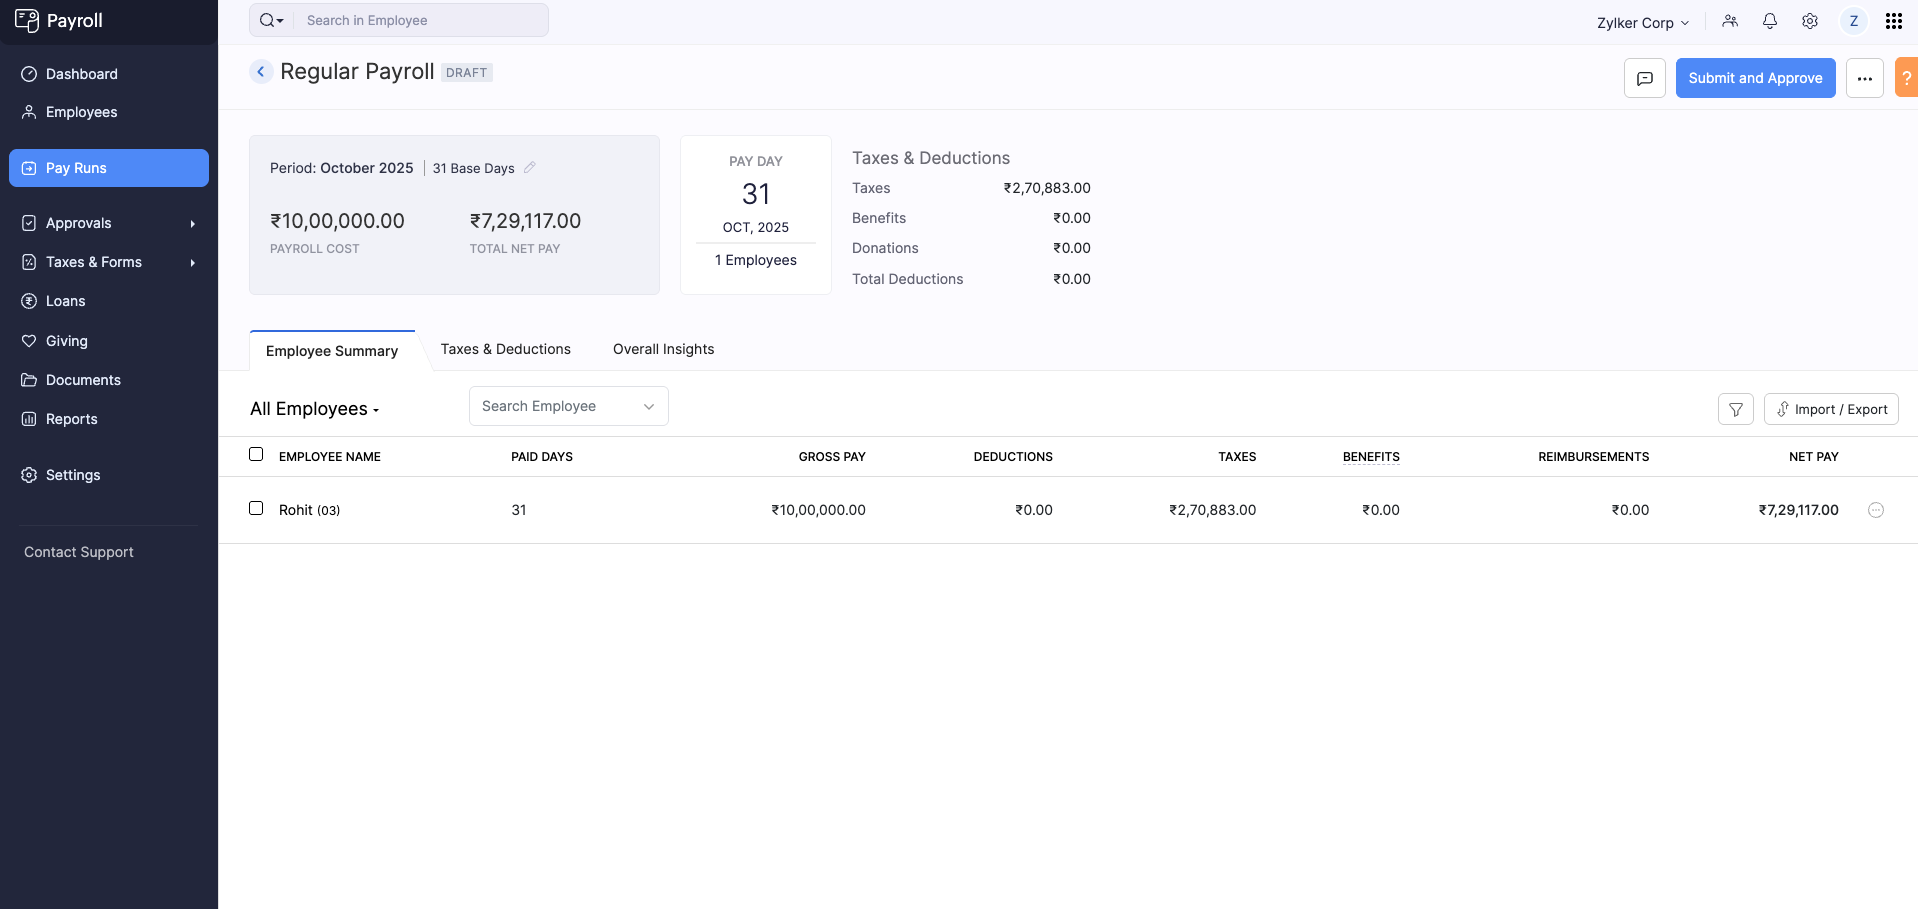The height and width of the screenshot is (909, 1918).
Task: Open the settings gear in top bar
Action: 1809,21
